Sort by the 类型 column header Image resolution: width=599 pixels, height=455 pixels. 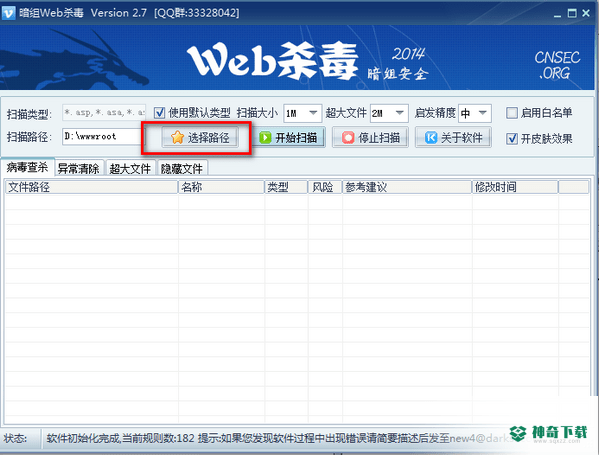pos(286,187)
